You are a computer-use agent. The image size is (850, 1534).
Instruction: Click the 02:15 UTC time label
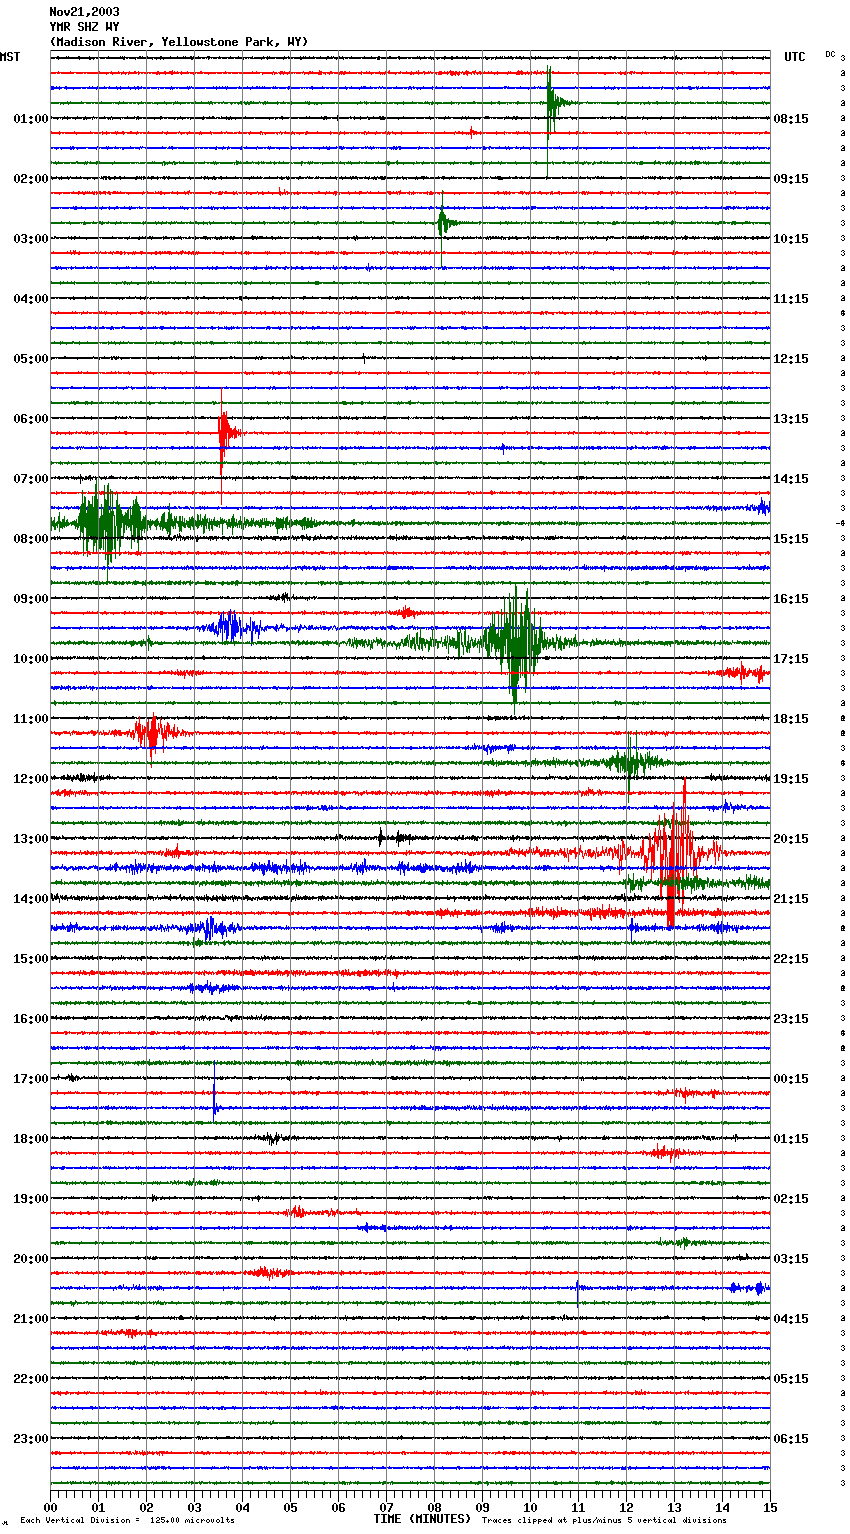pos(791,1199)
